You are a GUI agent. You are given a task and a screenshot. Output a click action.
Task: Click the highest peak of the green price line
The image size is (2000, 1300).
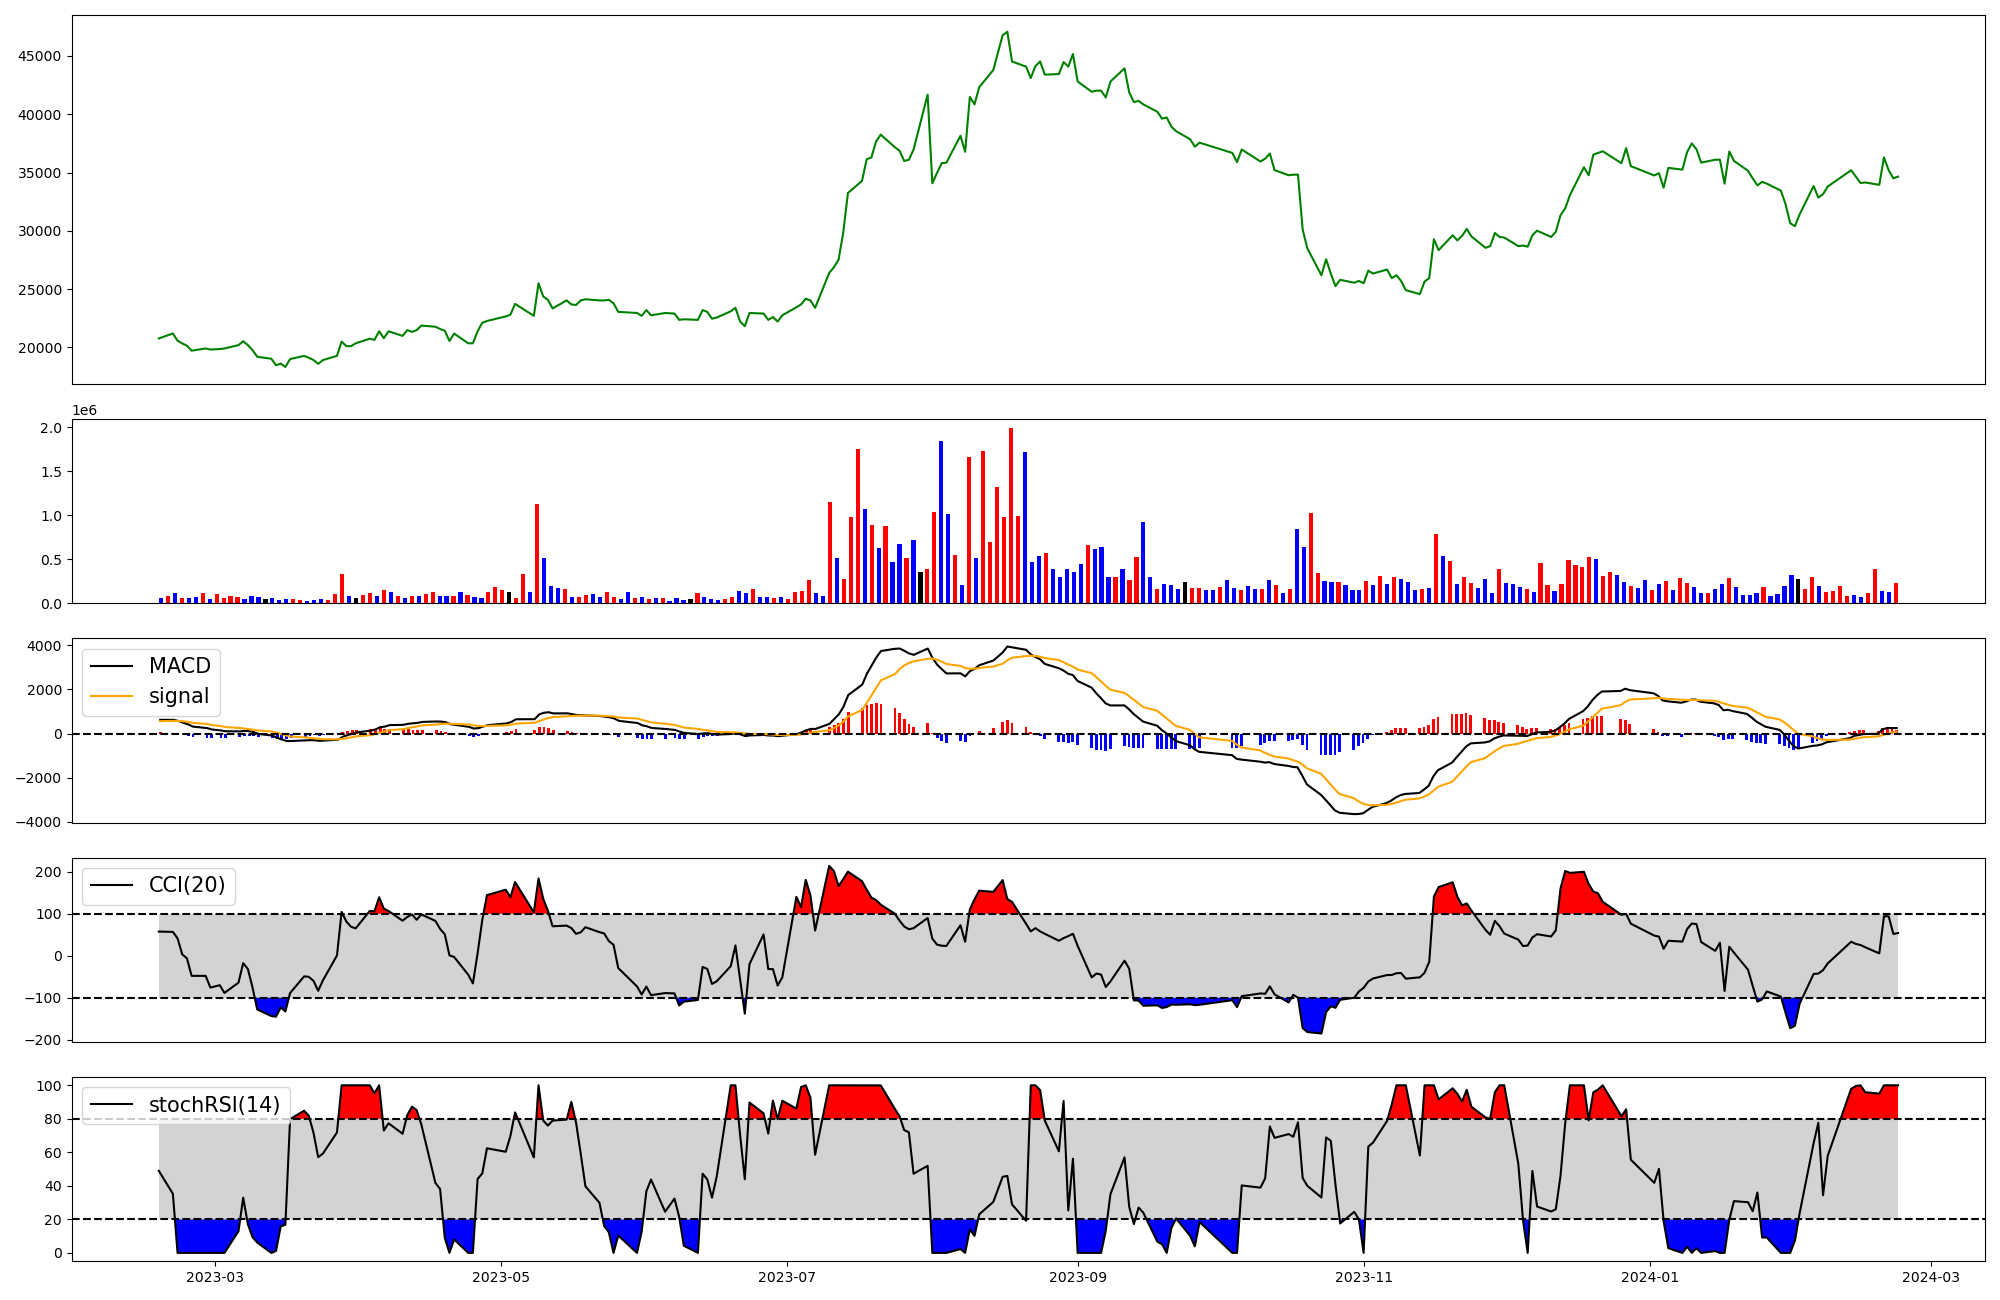tap(1007, 32)
